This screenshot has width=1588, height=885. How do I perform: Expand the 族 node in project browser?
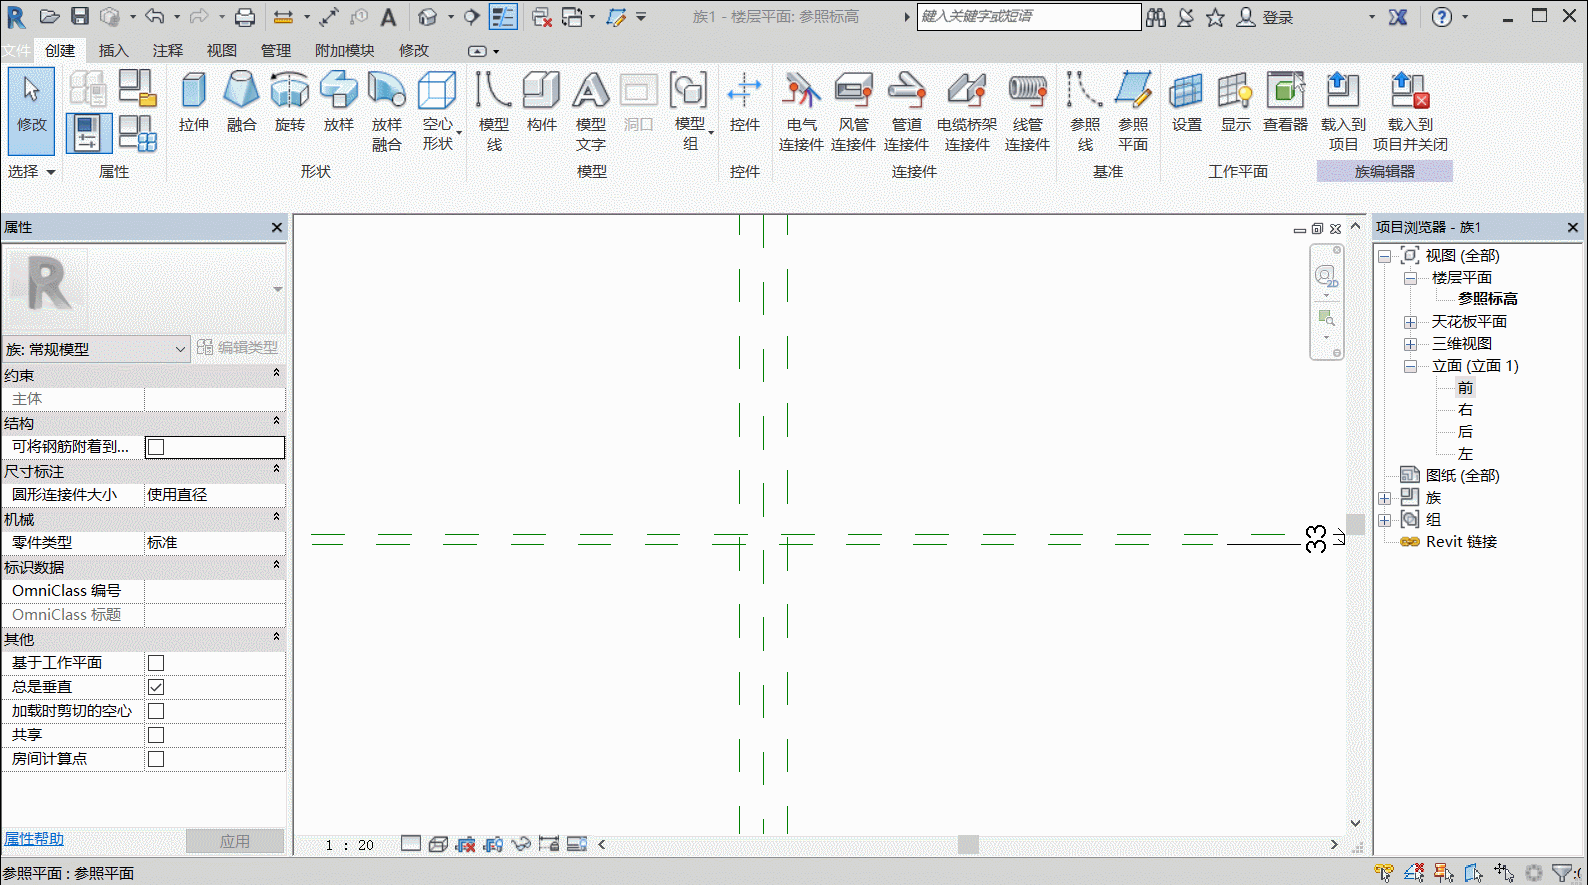point(1385,498)
